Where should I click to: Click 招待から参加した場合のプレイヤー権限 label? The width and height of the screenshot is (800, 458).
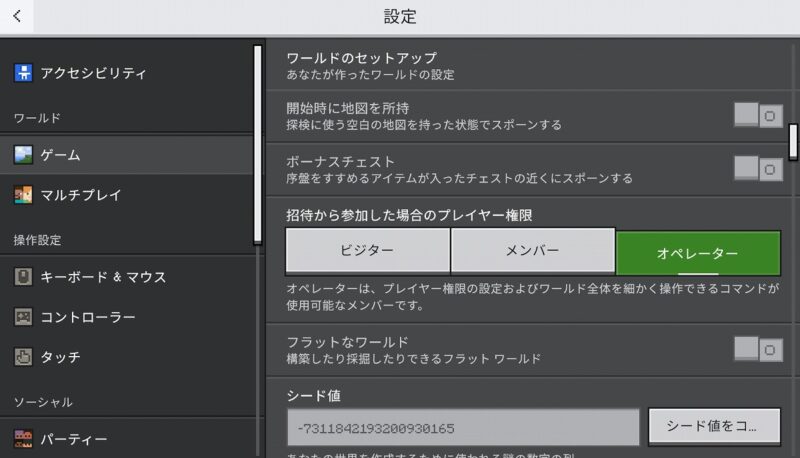[409, 215]
